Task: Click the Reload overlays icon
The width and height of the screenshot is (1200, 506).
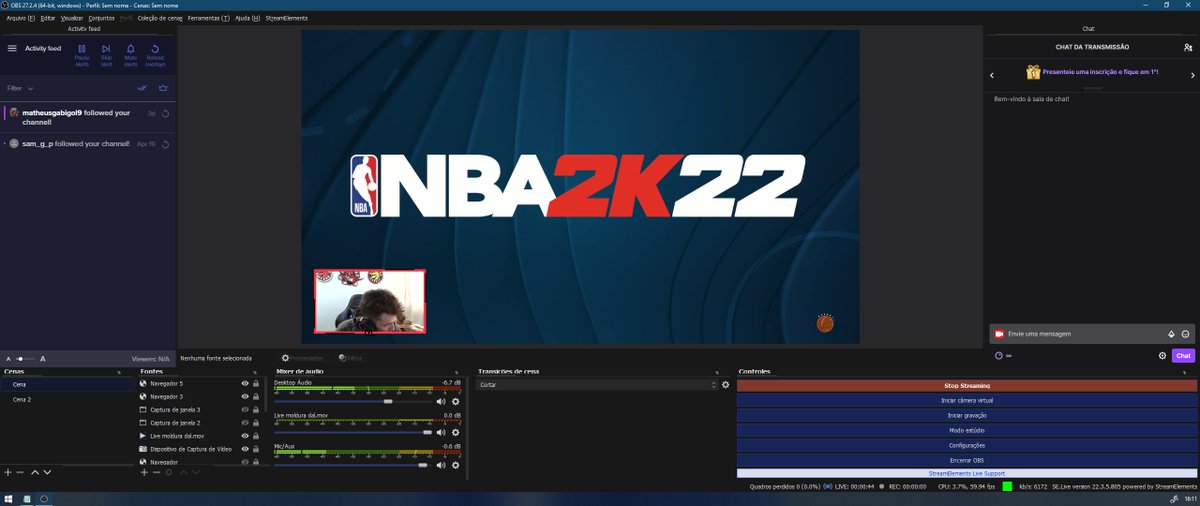Action: point(155,48)
